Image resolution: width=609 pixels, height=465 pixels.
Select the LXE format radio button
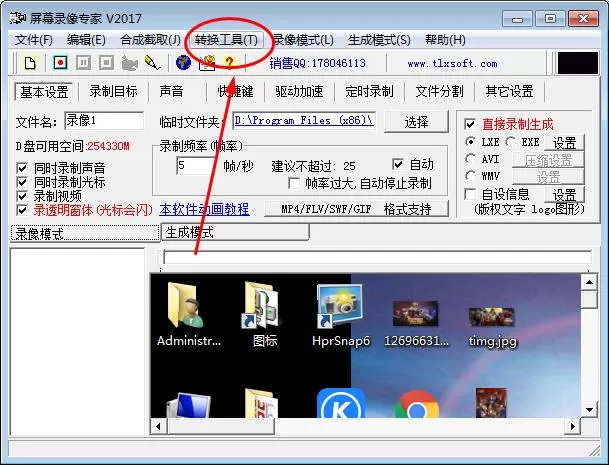470,142
